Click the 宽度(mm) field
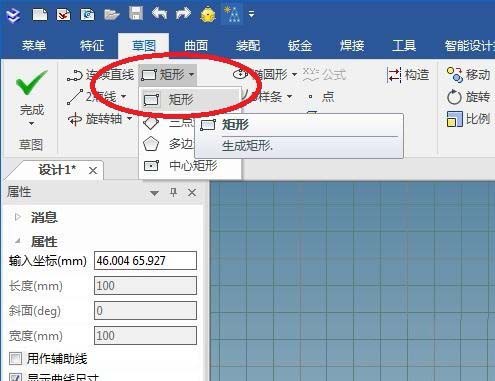Viewport: 495px width, 381px height. click(145, 335)
